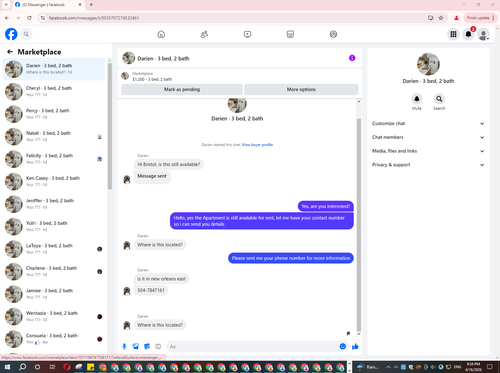Record a voice clip with microphone icon
The height and width of the screenshot is (373, 500).
pyautogui.click(x=124, y=346)
